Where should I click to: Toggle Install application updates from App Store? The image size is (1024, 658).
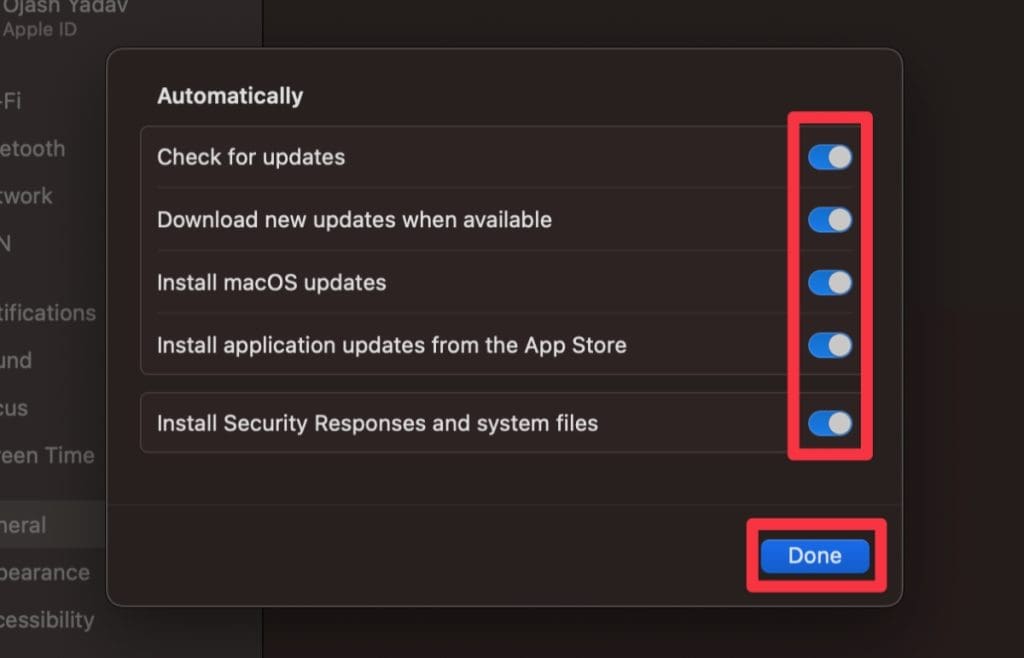click(x=830, y=346)
